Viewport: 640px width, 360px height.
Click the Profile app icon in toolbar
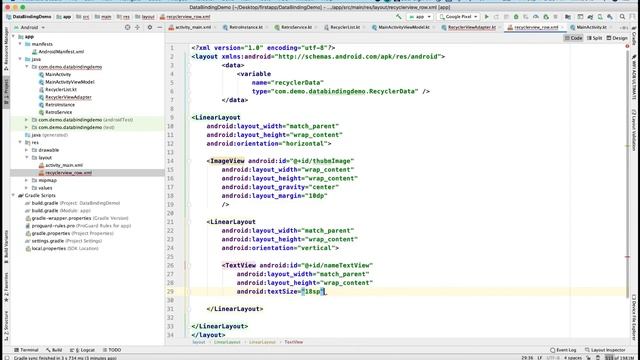coord(536,17)
